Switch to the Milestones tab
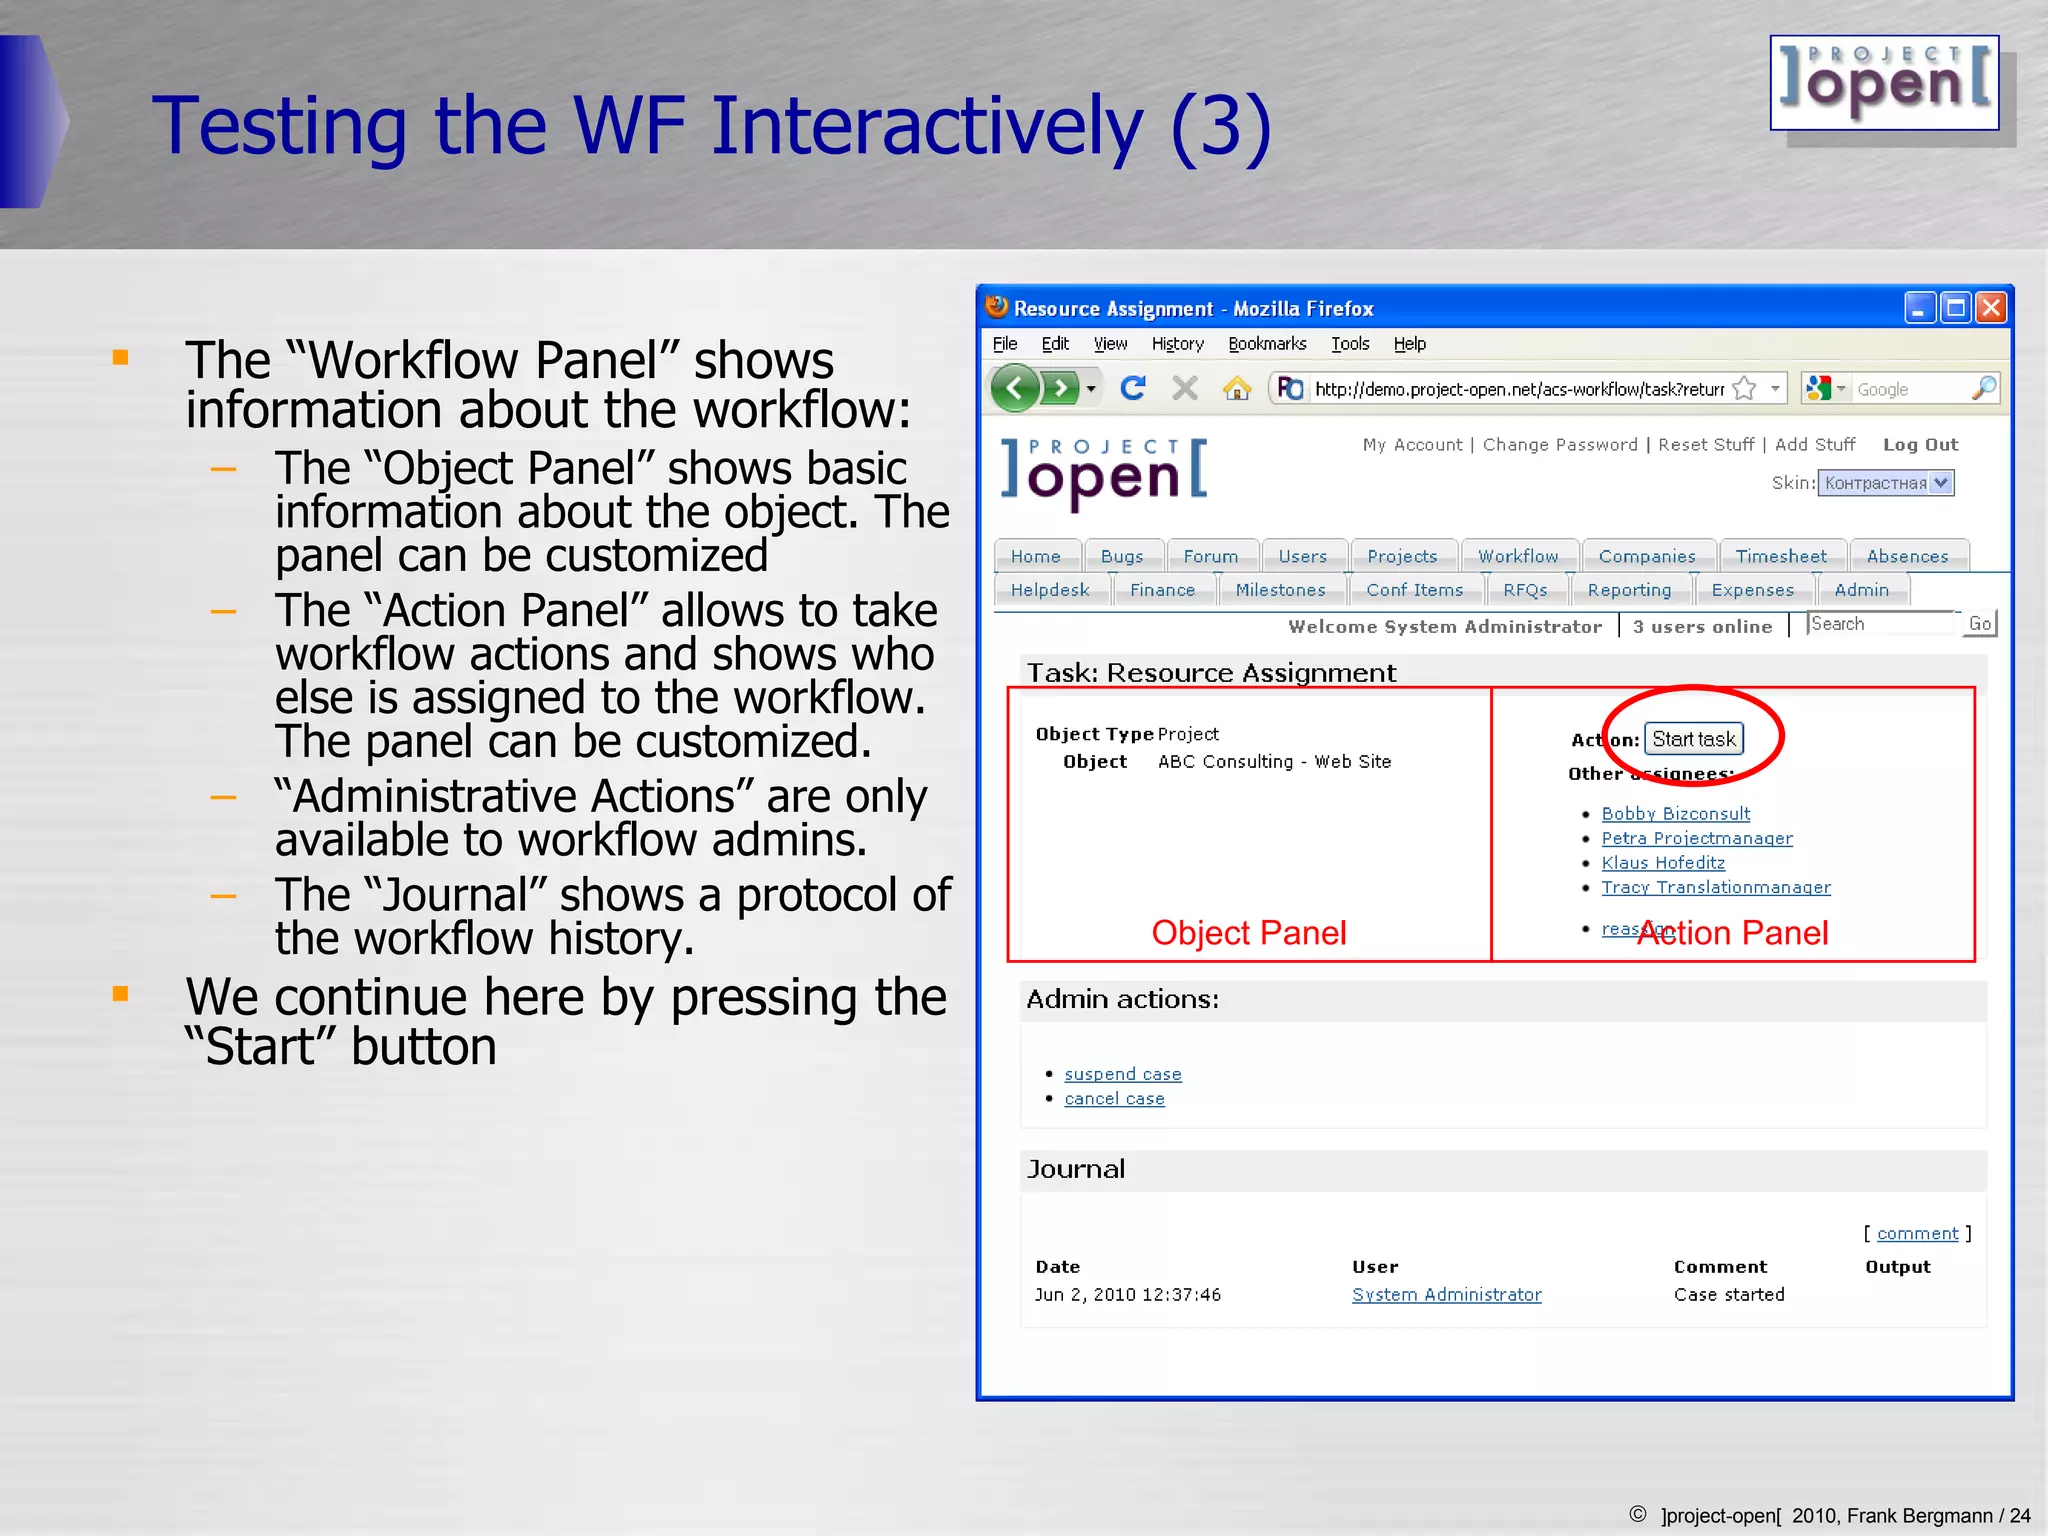2048x1536 pixels. [1280, 590]
